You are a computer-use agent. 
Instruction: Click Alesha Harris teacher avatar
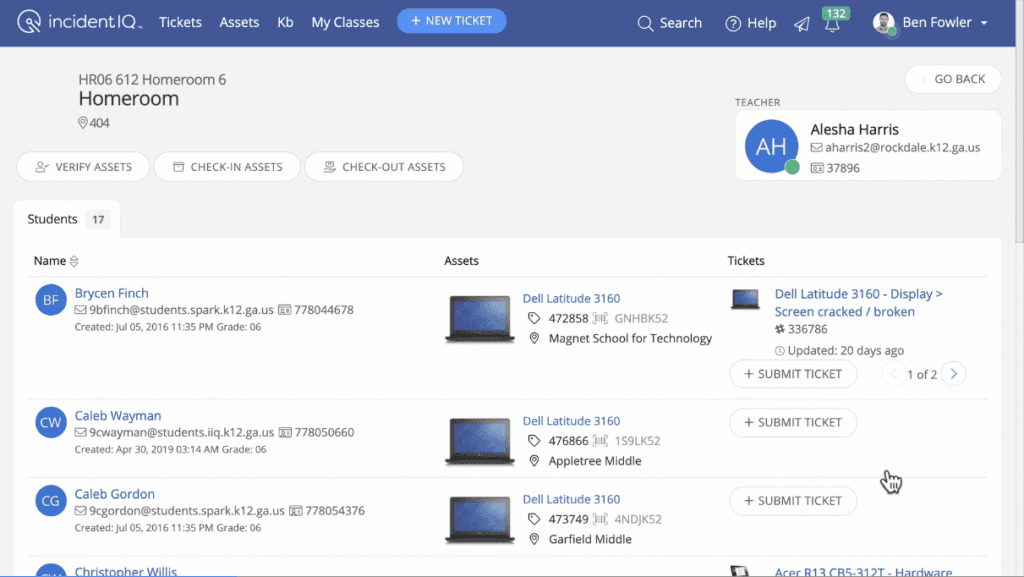771,147
